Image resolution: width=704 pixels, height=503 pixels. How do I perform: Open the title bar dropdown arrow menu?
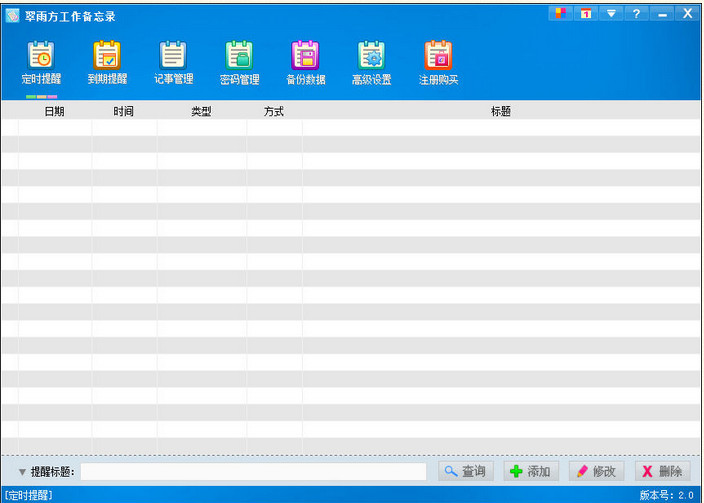(x=611, y=13)
